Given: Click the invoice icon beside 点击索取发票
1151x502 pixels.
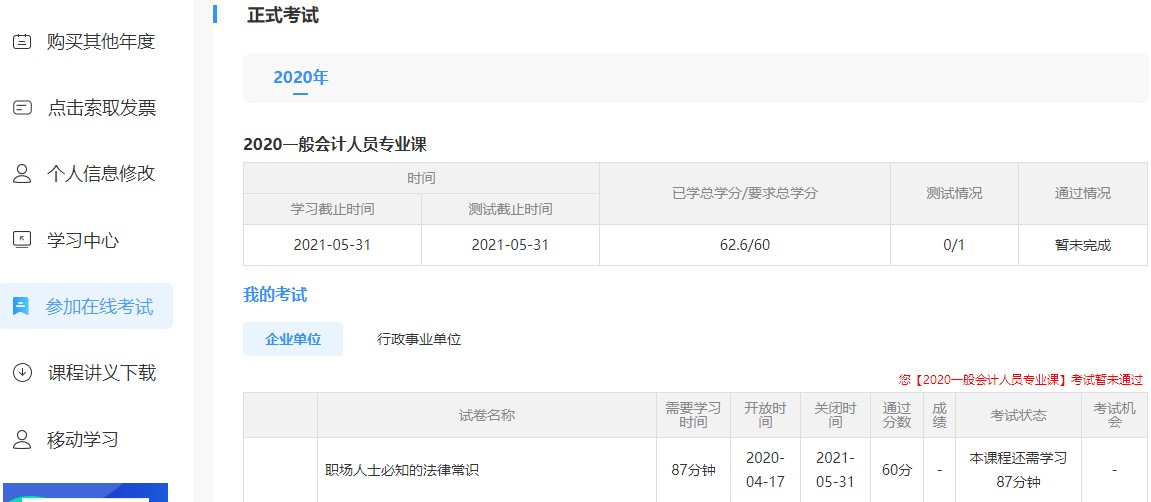Looking at the screenshot, I should pos(22,108).
